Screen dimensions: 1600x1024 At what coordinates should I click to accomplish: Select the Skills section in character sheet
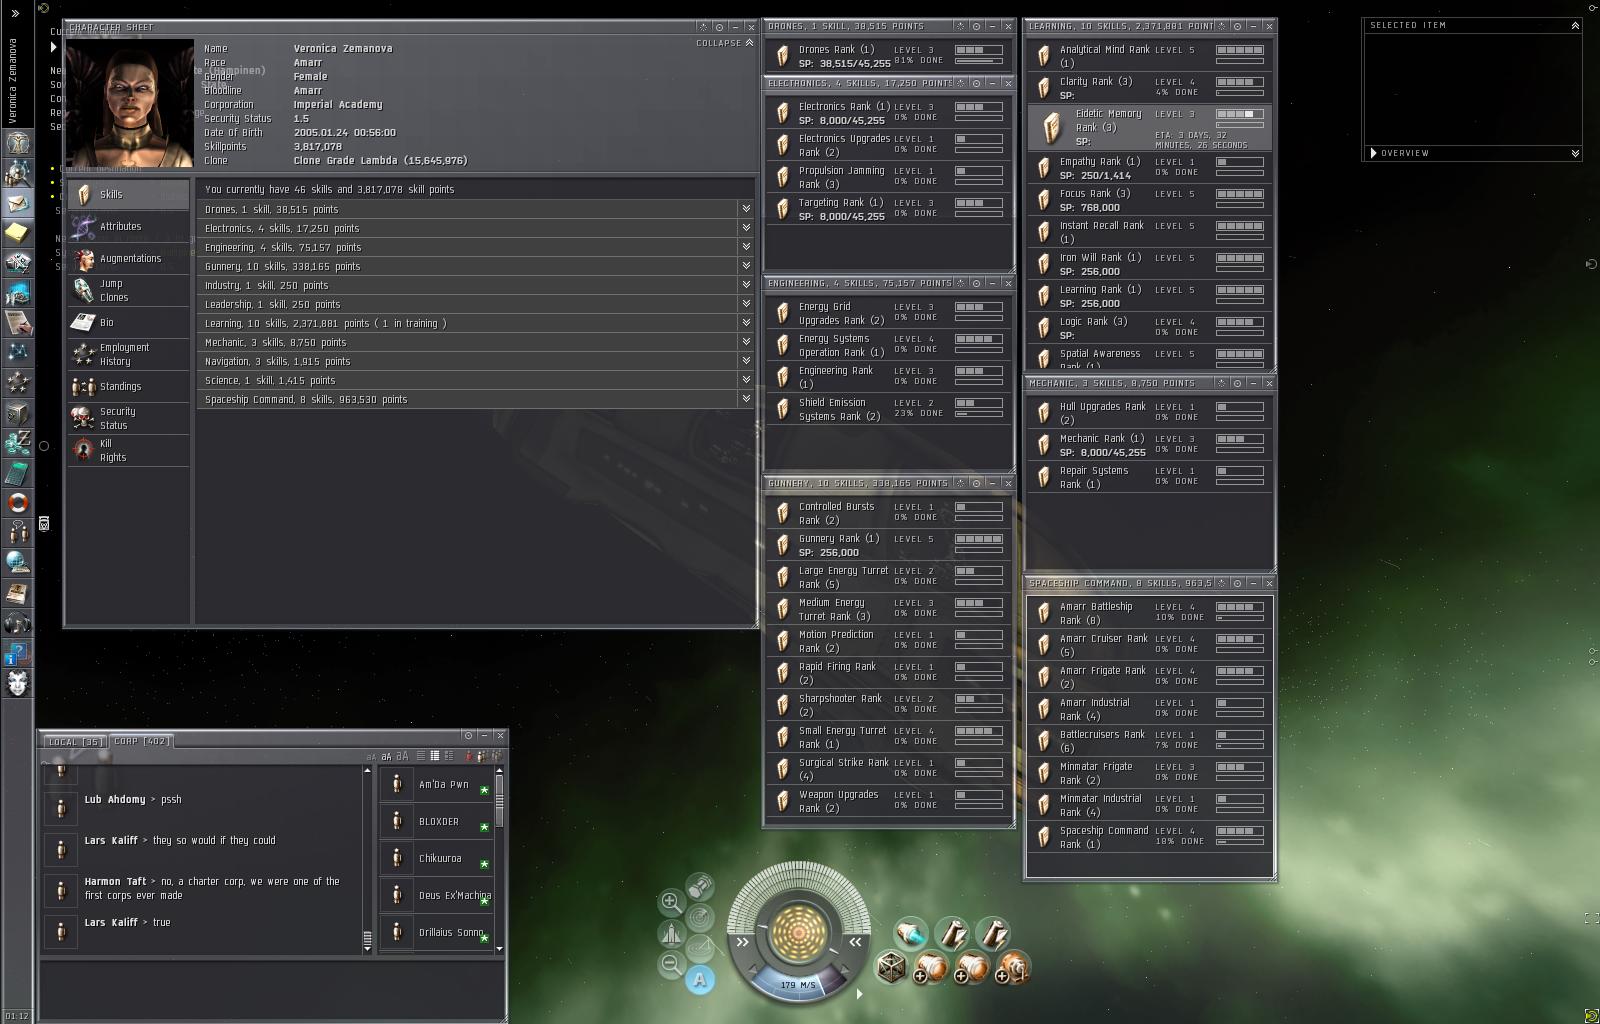click(x=129, y=194)
